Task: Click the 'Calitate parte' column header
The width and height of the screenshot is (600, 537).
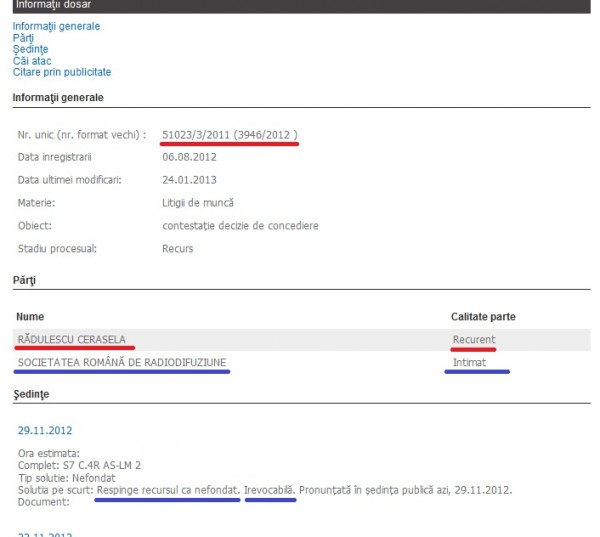Action: tap(483, 316)
